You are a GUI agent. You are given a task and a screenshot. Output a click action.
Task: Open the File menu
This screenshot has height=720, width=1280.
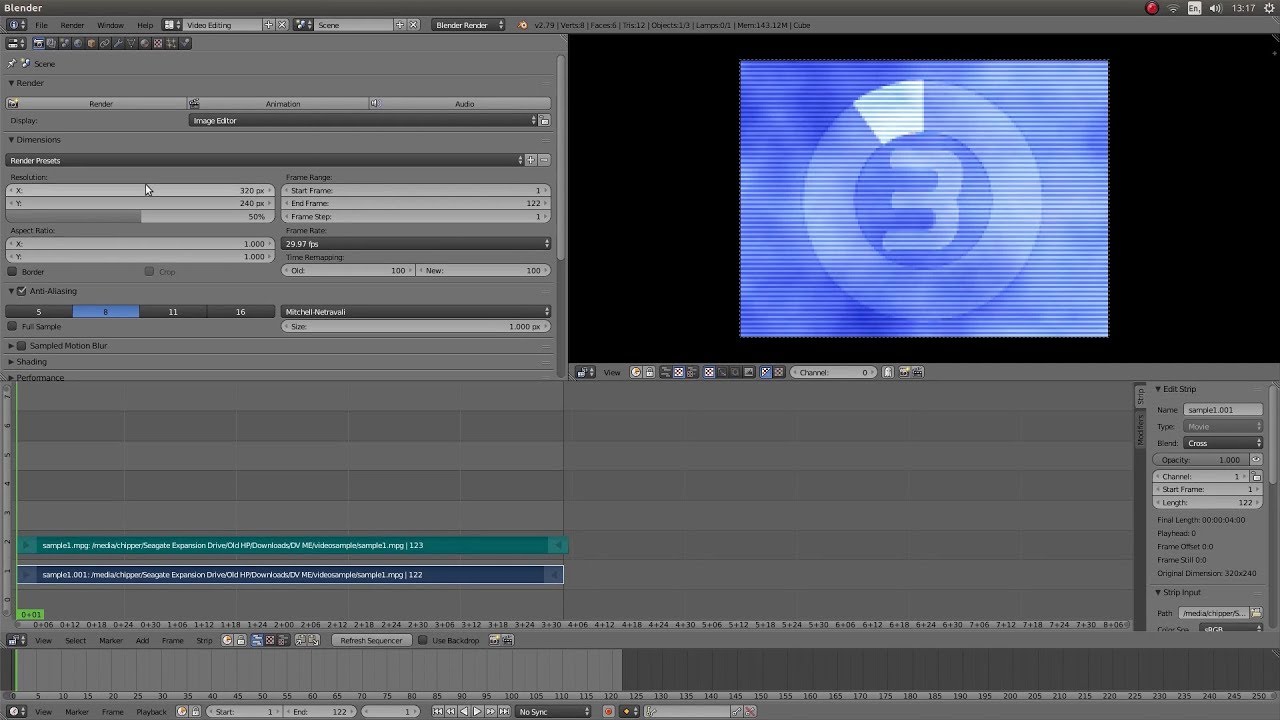41,25
